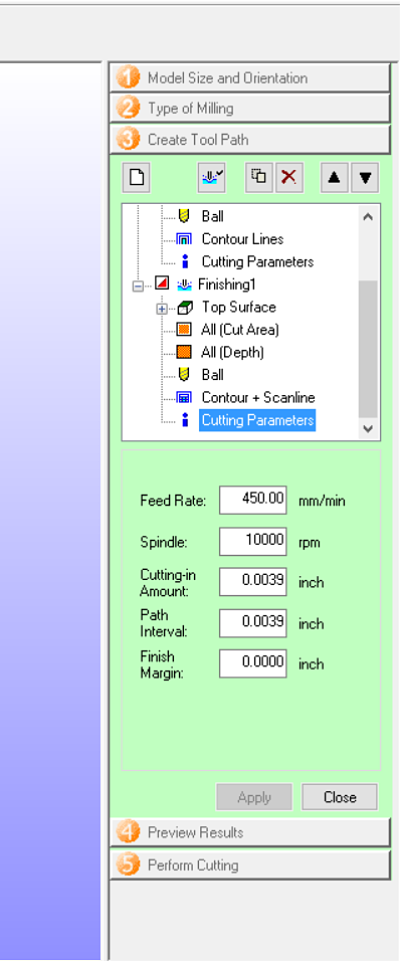Select All (Cut Area) tree item
400x961 pixels.
pyautogui.click(x=240, y=330)
